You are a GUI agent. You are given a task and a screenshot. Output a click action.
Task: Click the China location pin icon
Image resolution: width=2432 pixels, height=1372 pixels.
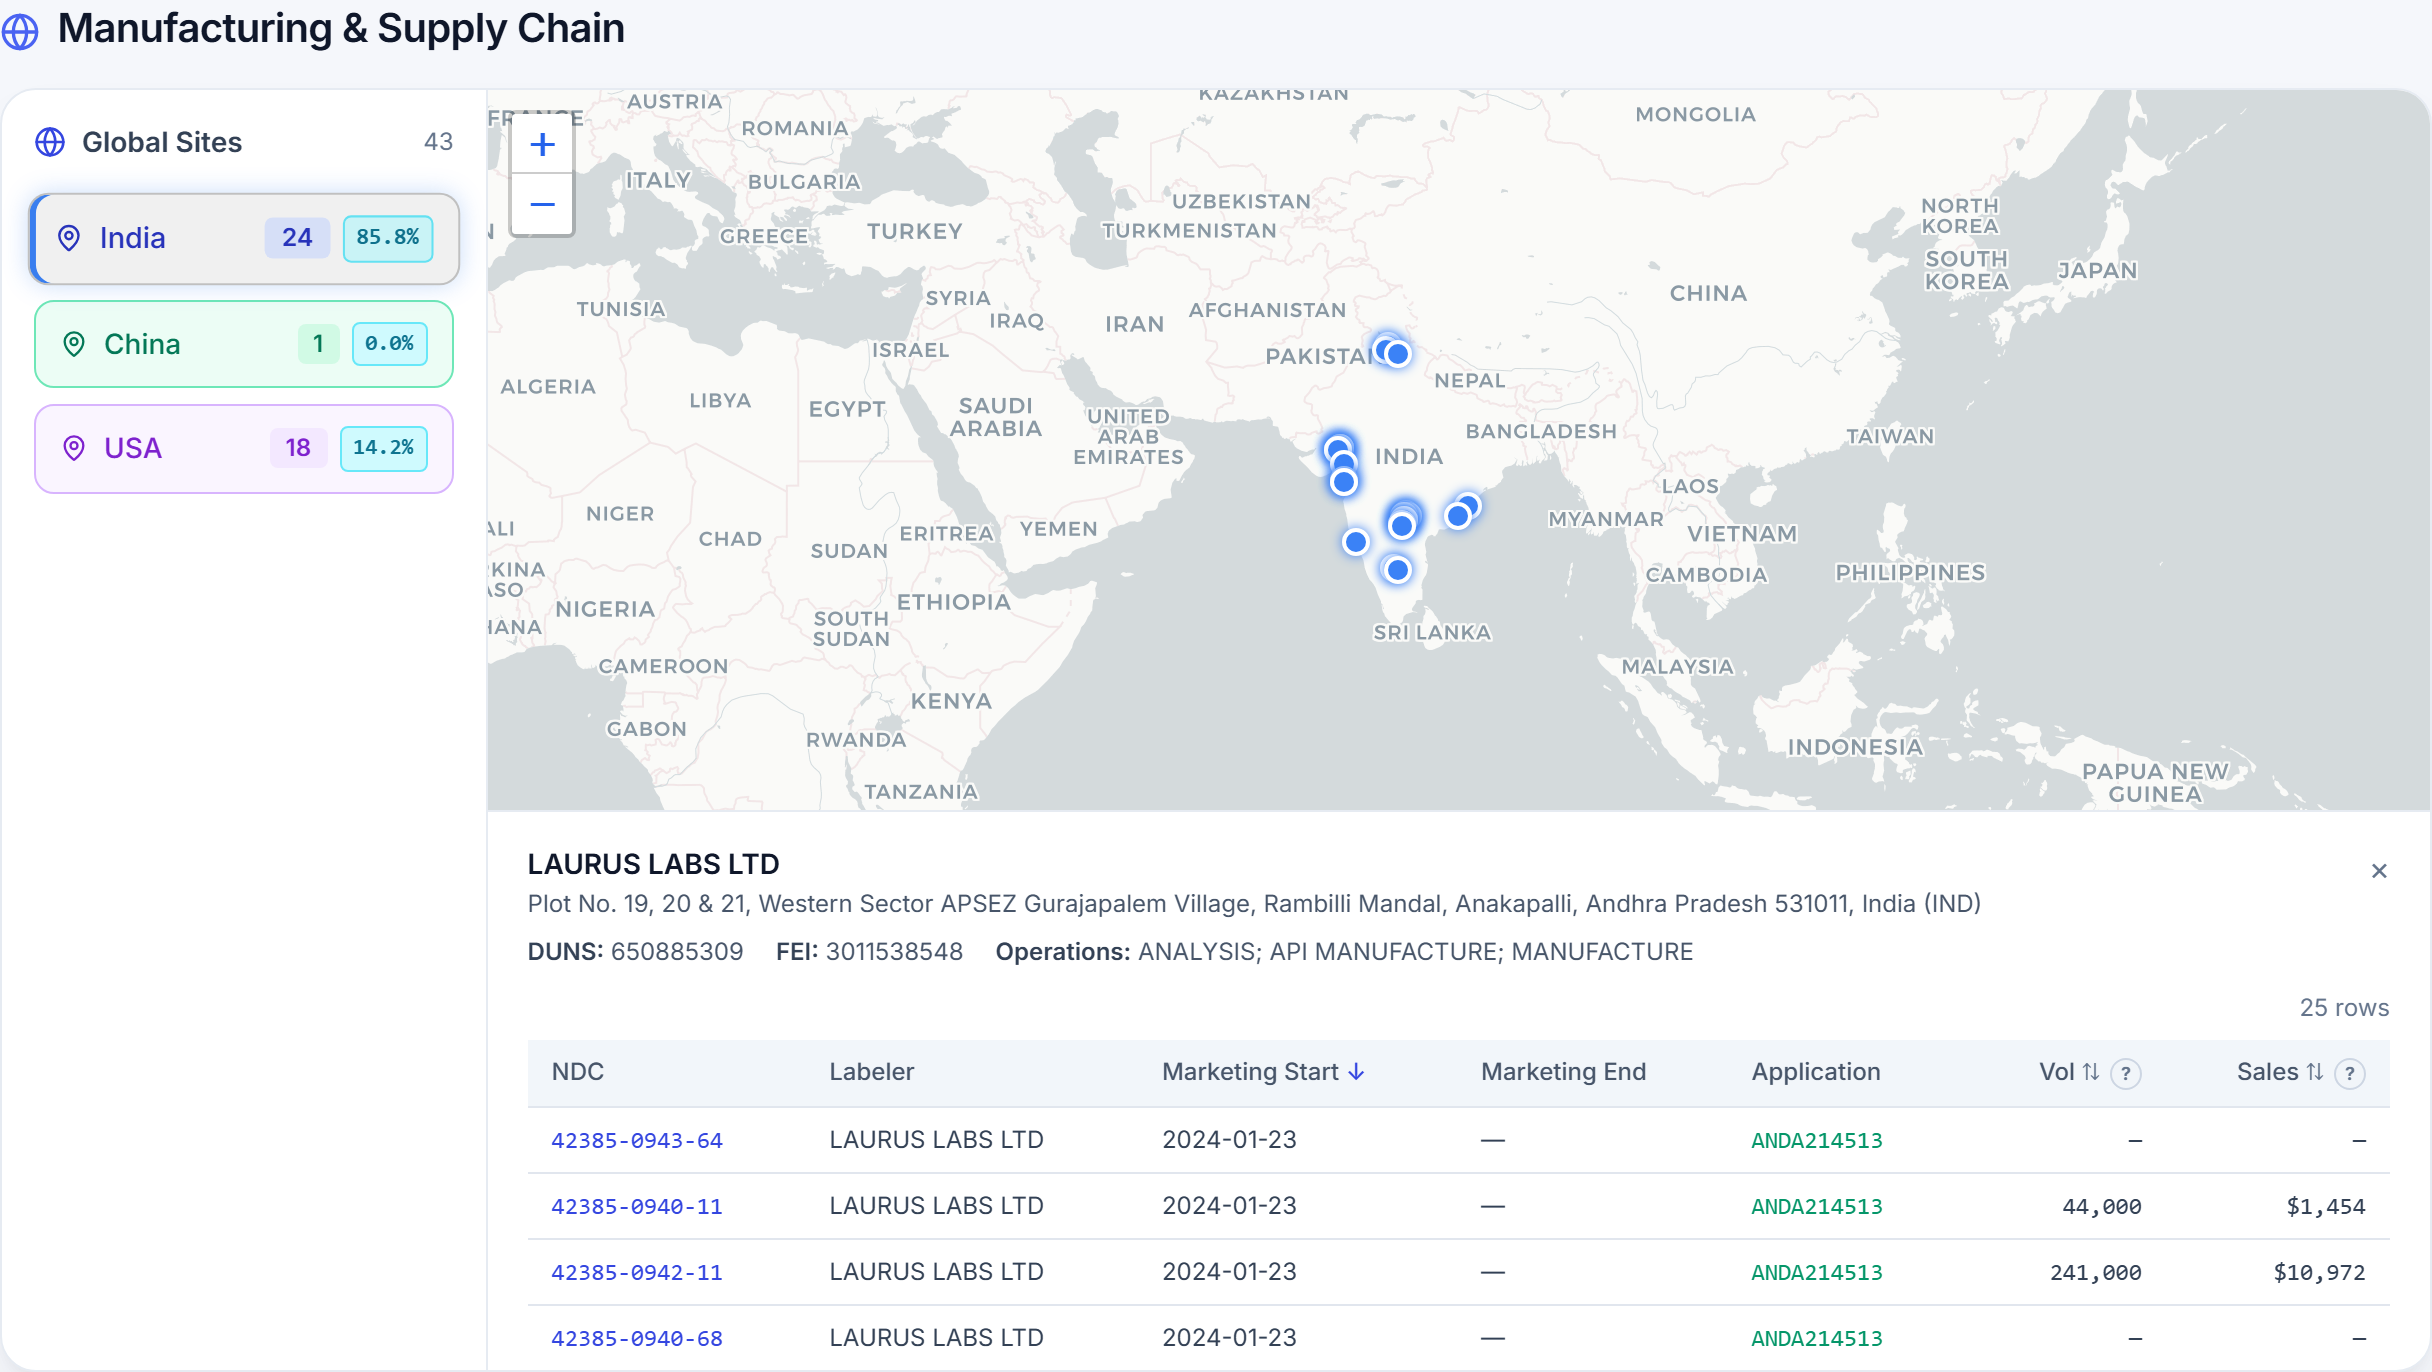tap(74, 344)
